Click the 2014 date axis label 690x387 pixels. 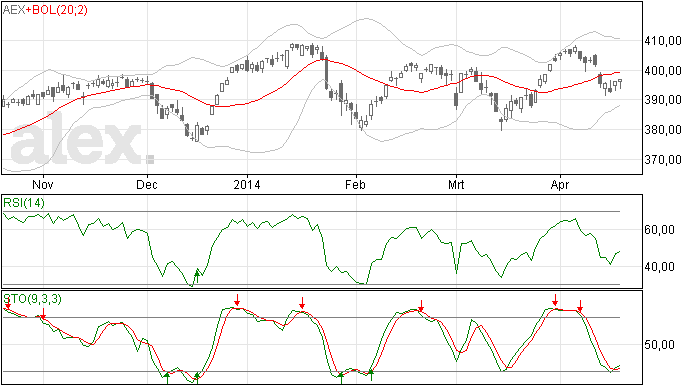coord(247,184)
